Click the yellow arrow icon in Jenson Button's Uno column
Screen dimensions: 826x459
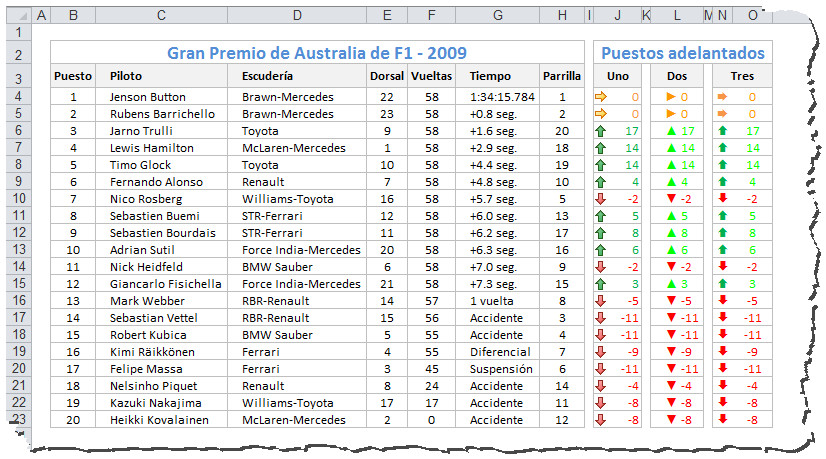point(602,97)
